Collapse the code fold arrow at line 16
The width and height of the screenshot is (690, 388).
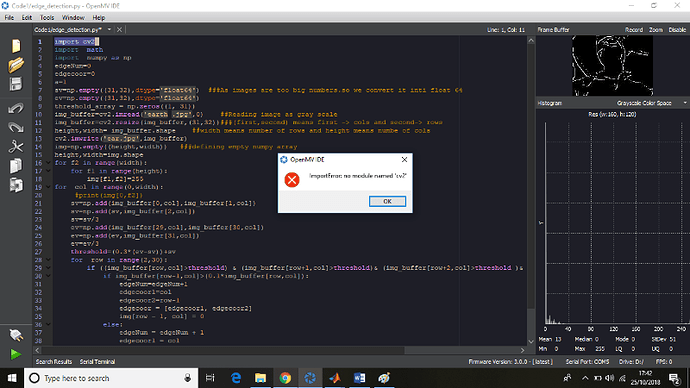48,163
